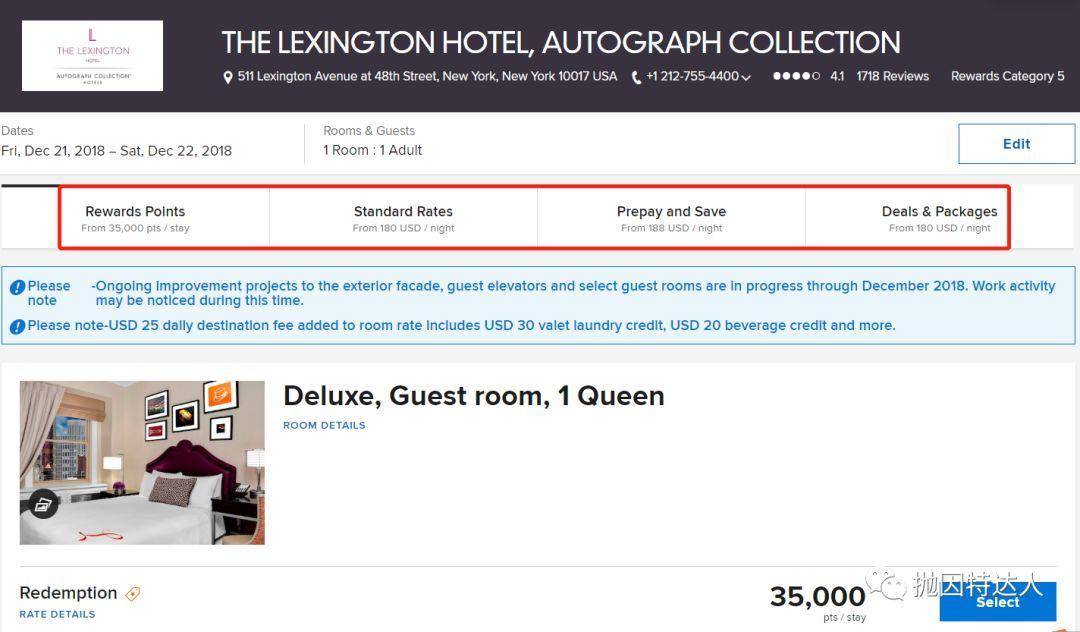Open the Prepay and Save tab
The image size is (1080, 632).
point(671,218)
